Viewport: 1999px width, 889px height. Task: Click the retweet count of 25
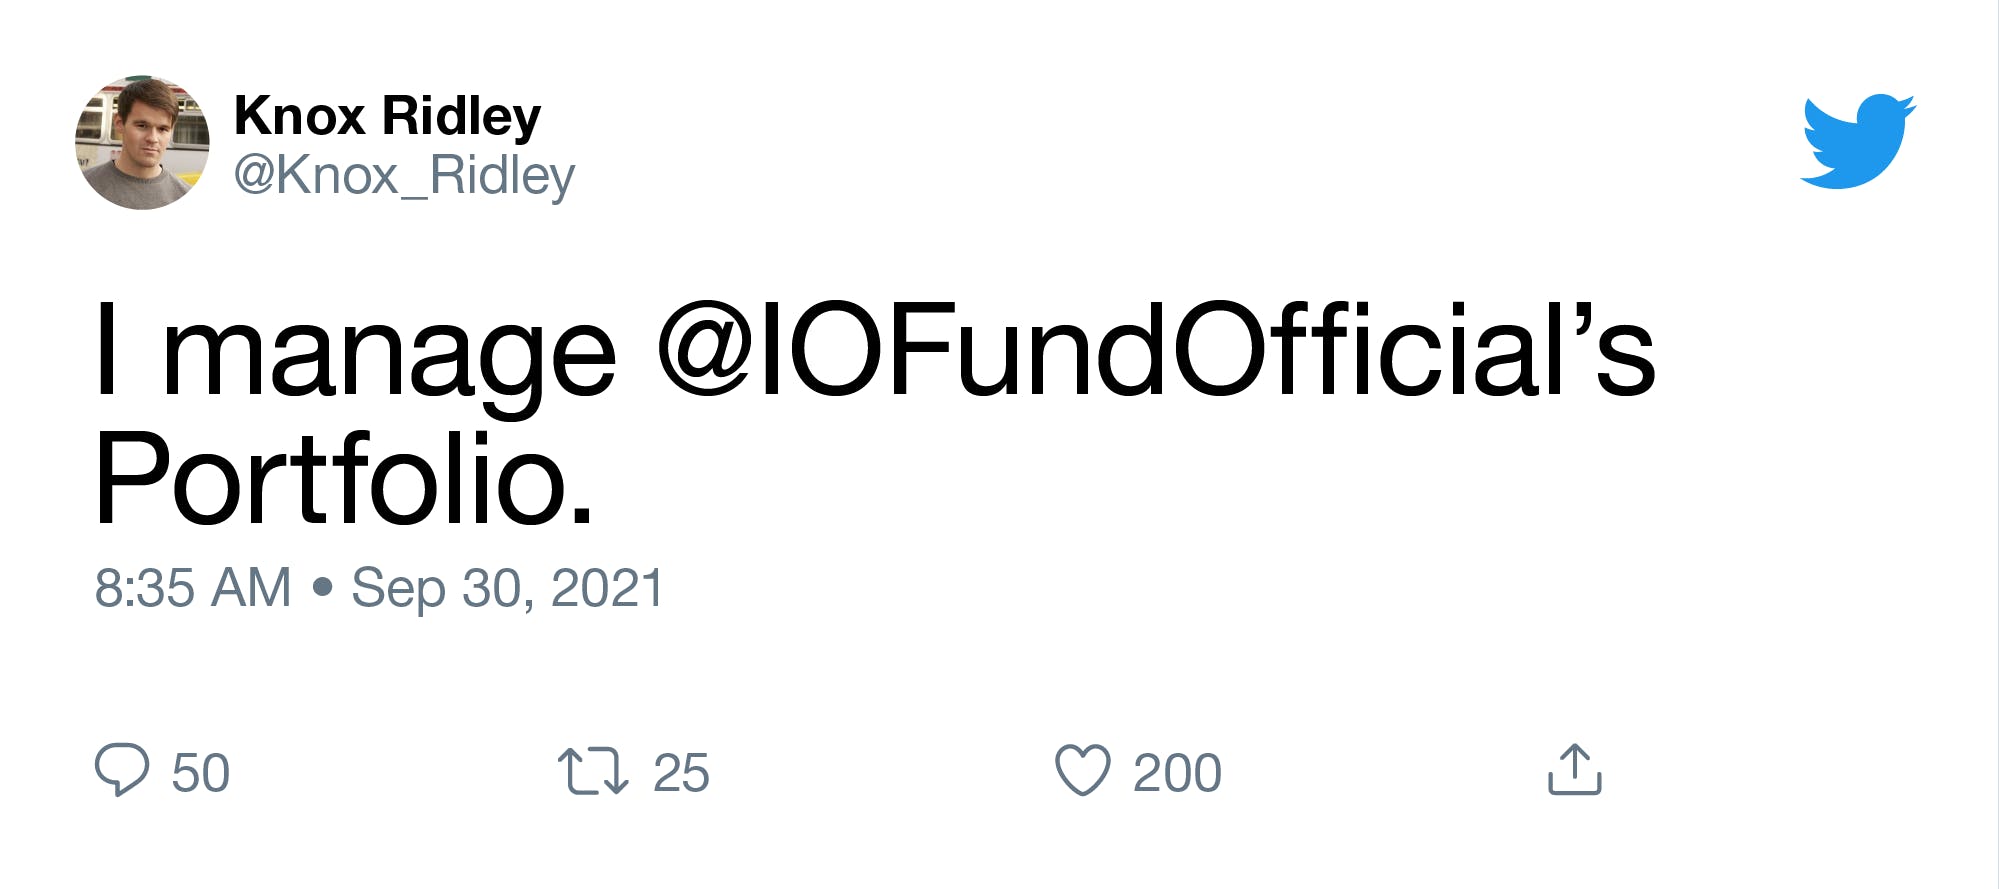(x=680, y=772)
